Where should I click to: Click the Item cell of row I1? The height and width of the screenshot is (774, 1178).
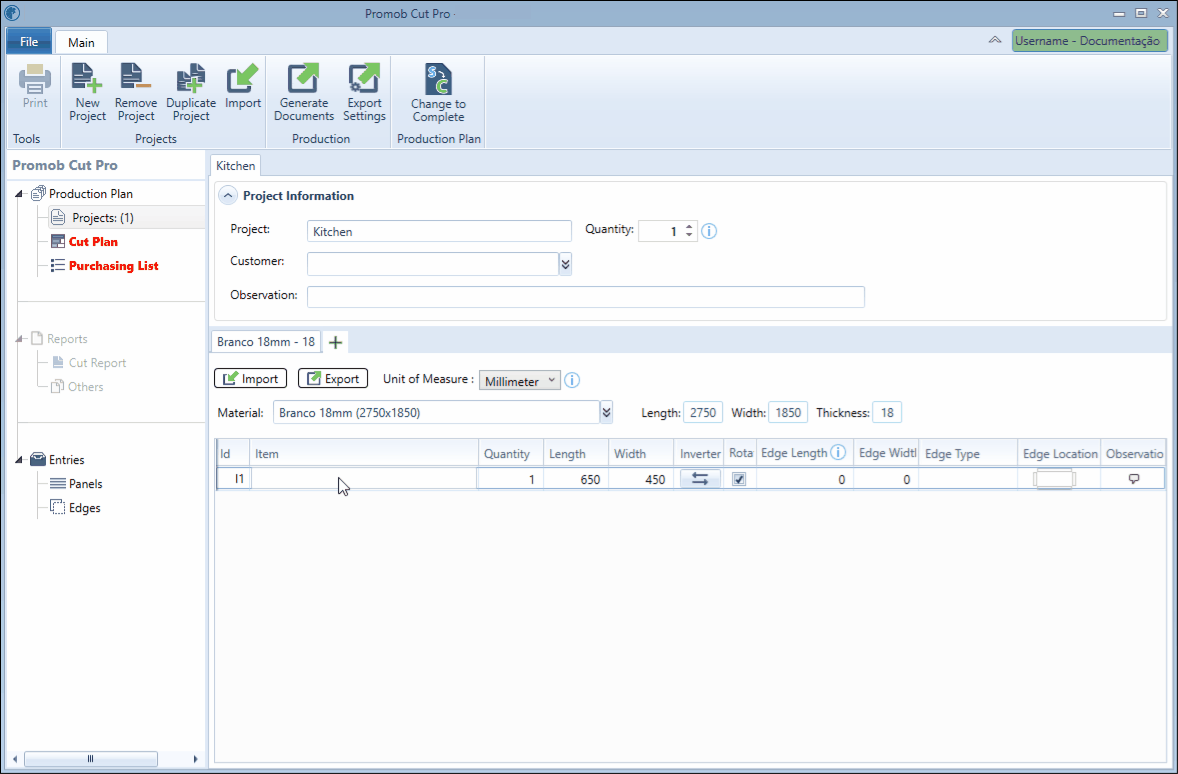pyautogui.click(x=364, y=479)
